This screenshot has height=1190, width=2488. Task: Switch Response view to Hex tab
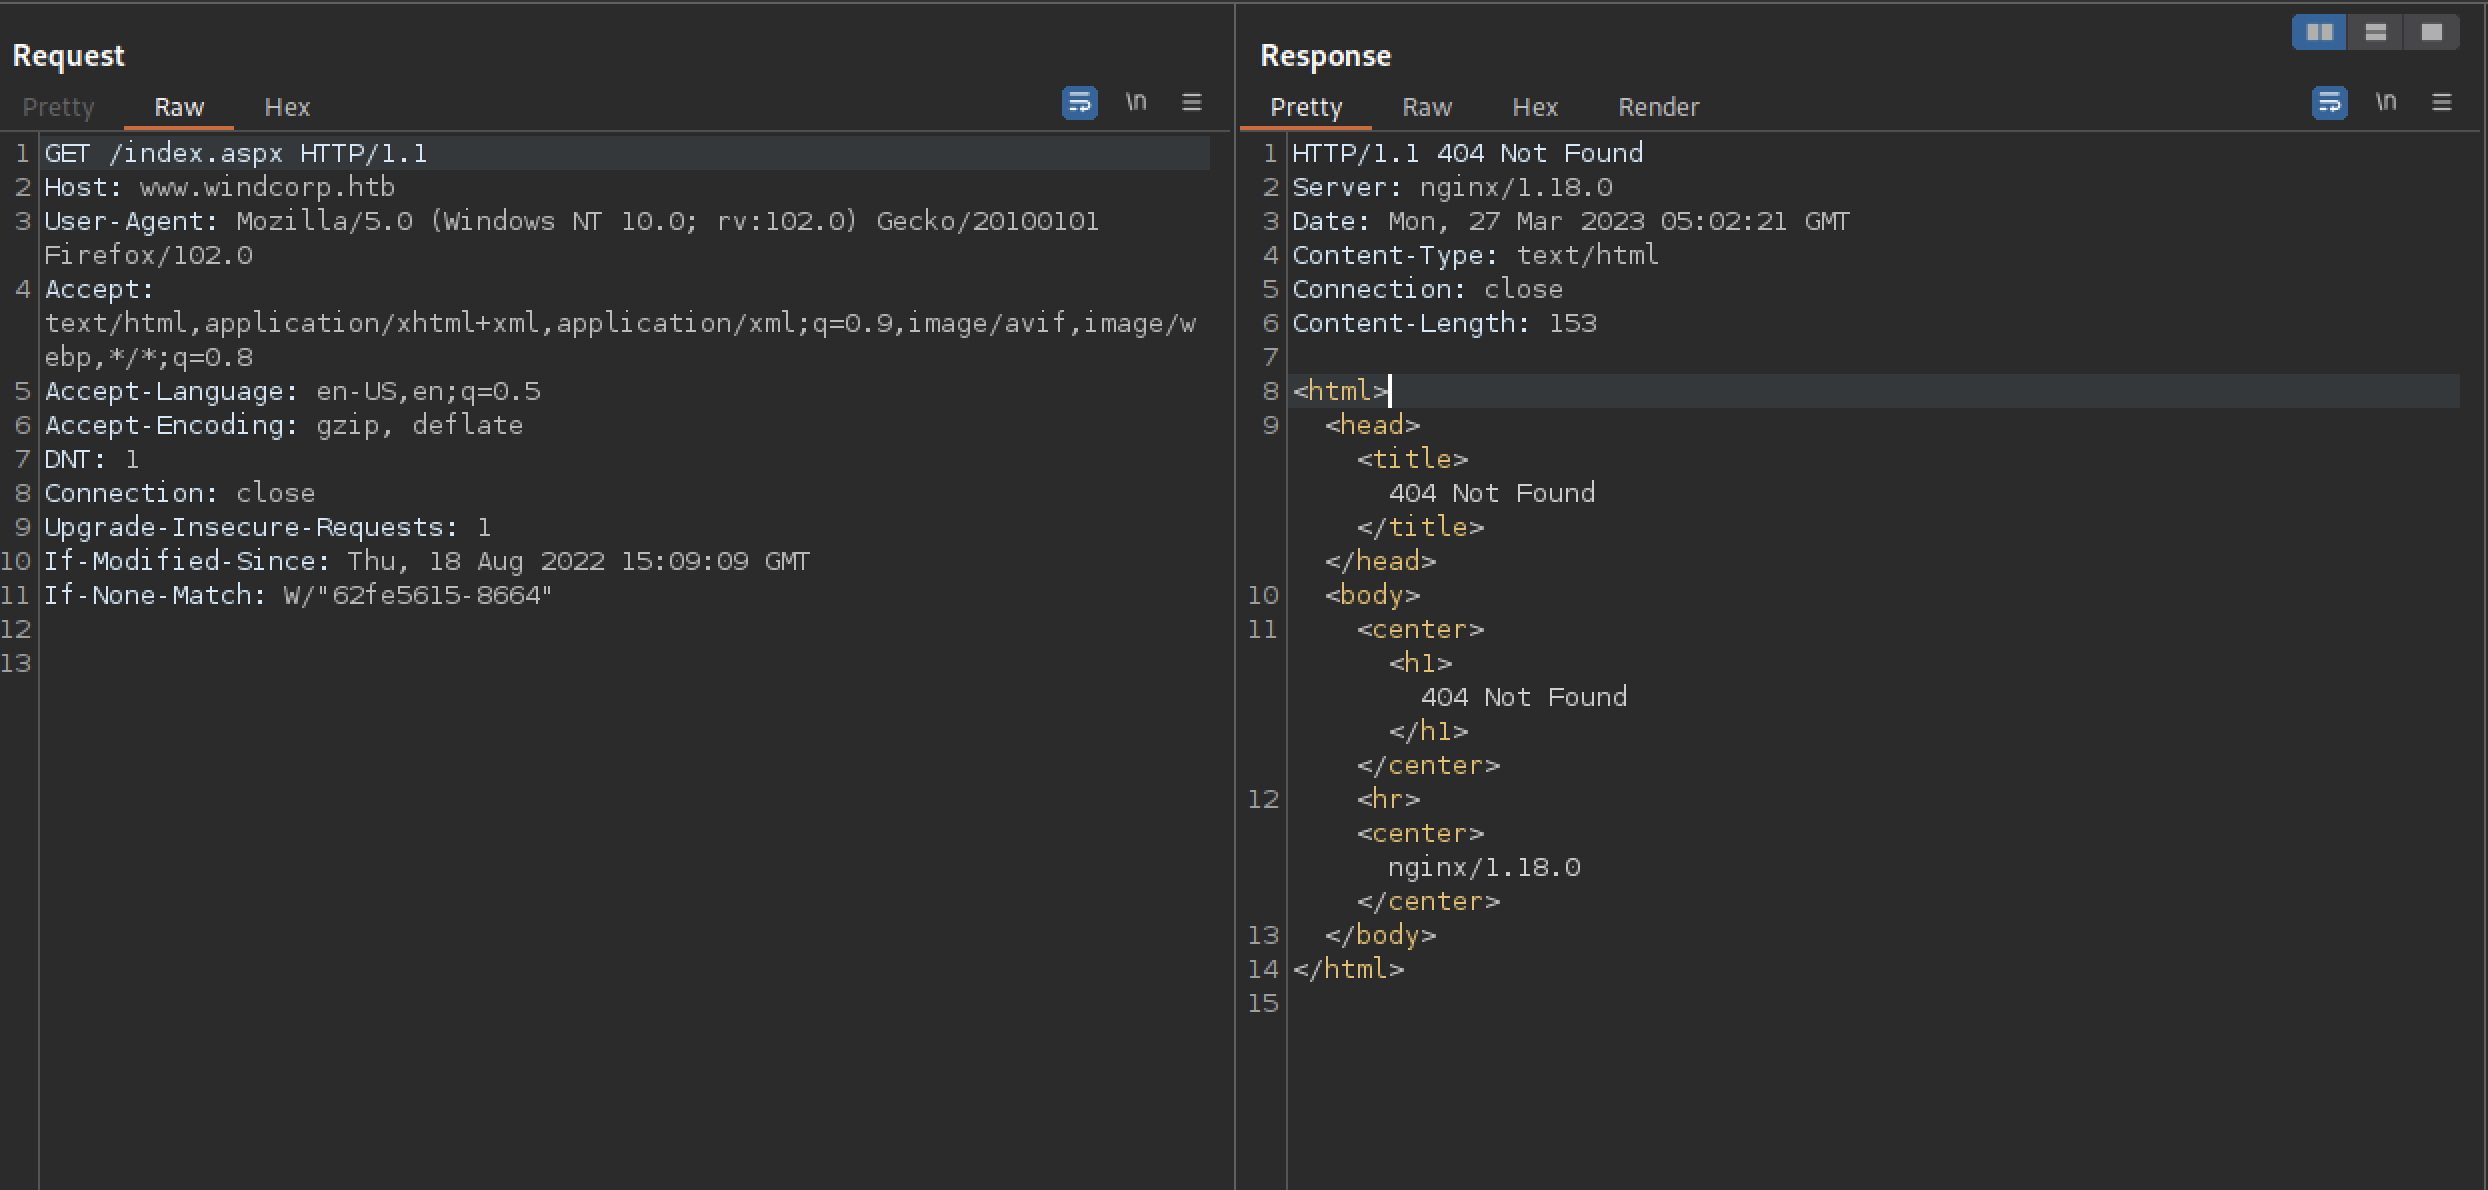[x=1534, y=107]
